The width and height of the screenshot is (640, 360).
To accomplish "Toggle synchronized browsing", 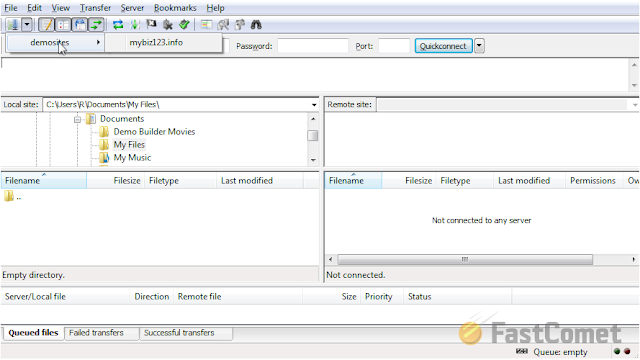I will point(240,25).
